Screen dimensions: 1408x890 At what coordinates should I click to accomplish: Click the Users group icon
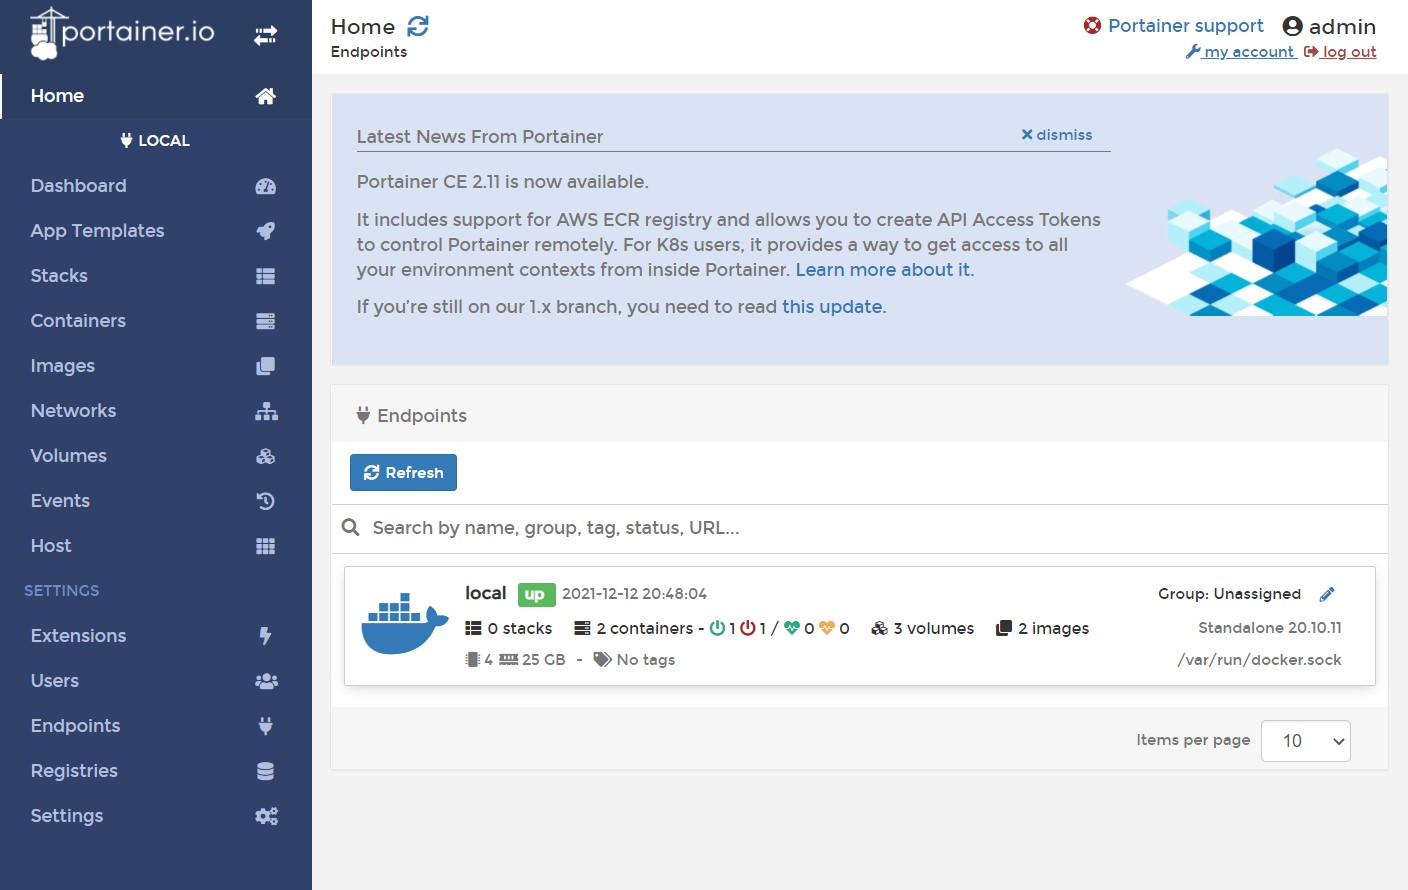coord(266,681)
